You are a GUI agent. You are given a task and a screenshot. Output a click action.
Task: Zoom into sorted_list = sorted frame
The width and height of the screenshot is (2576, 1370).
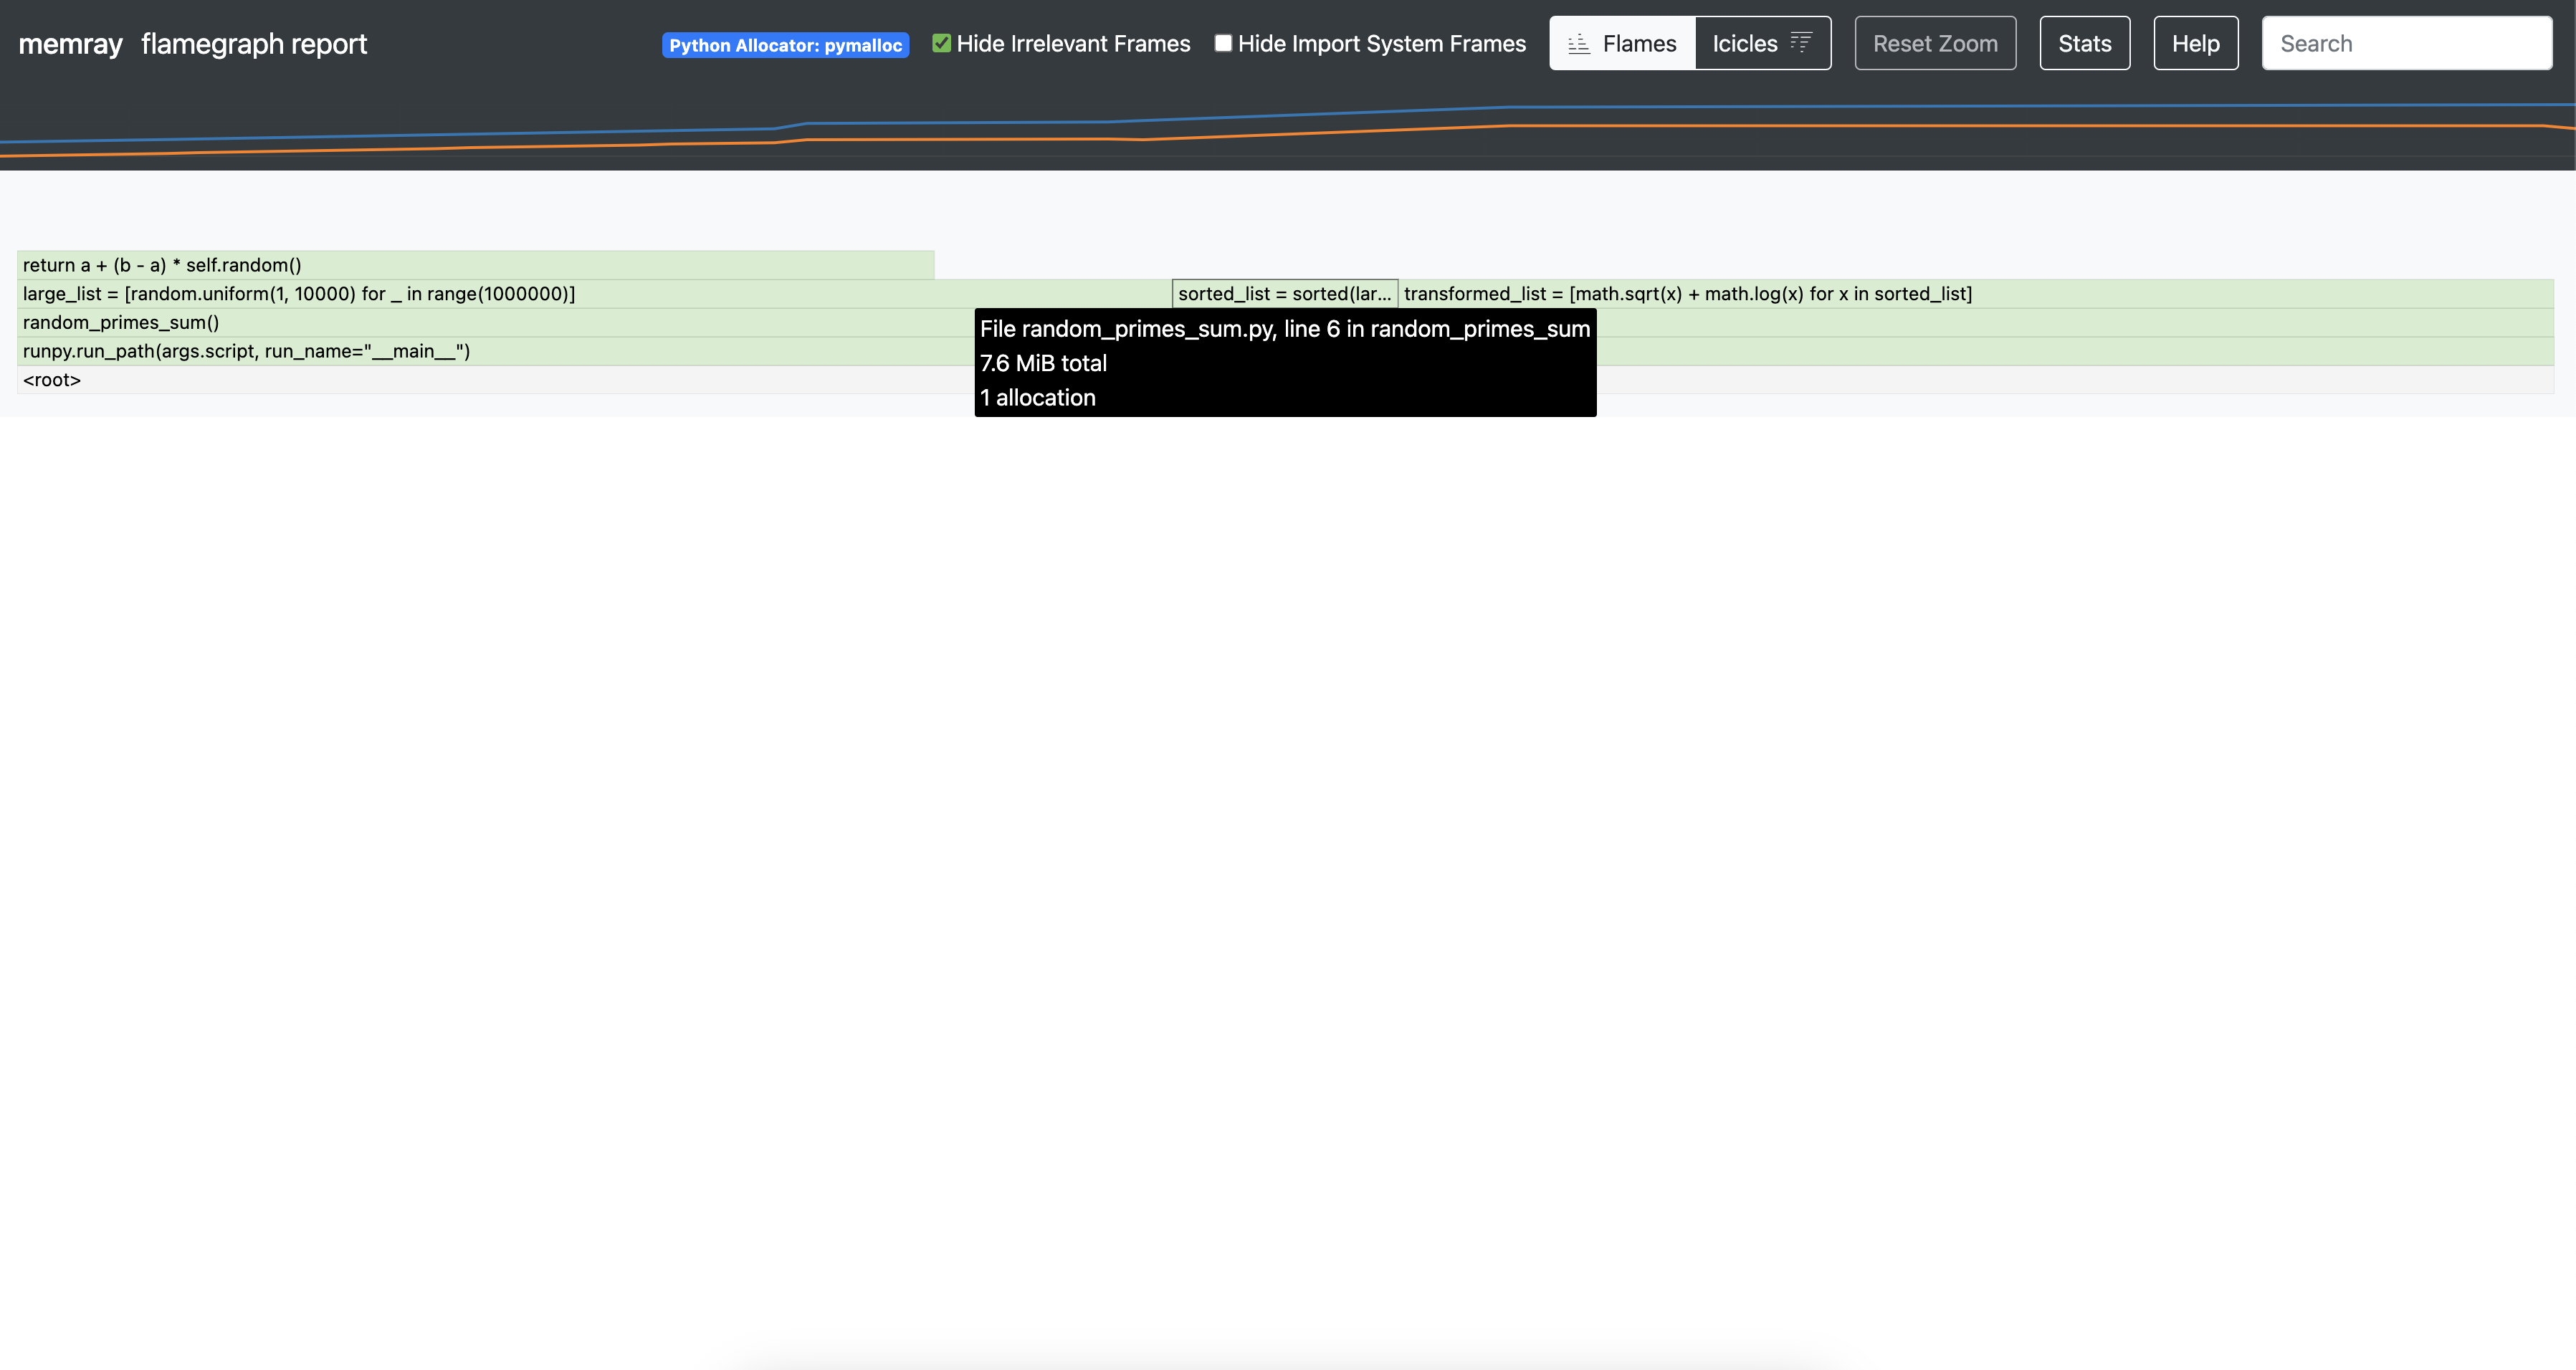pyautogui.click(x=1285, y=293)
